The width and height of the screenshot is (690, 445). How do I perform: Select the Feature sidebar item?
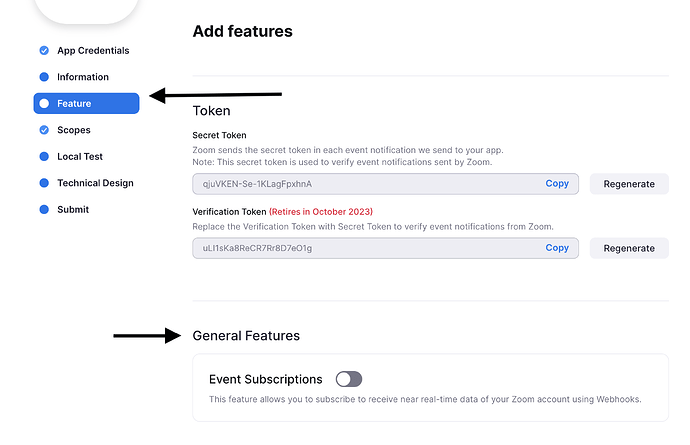point(86,104)
